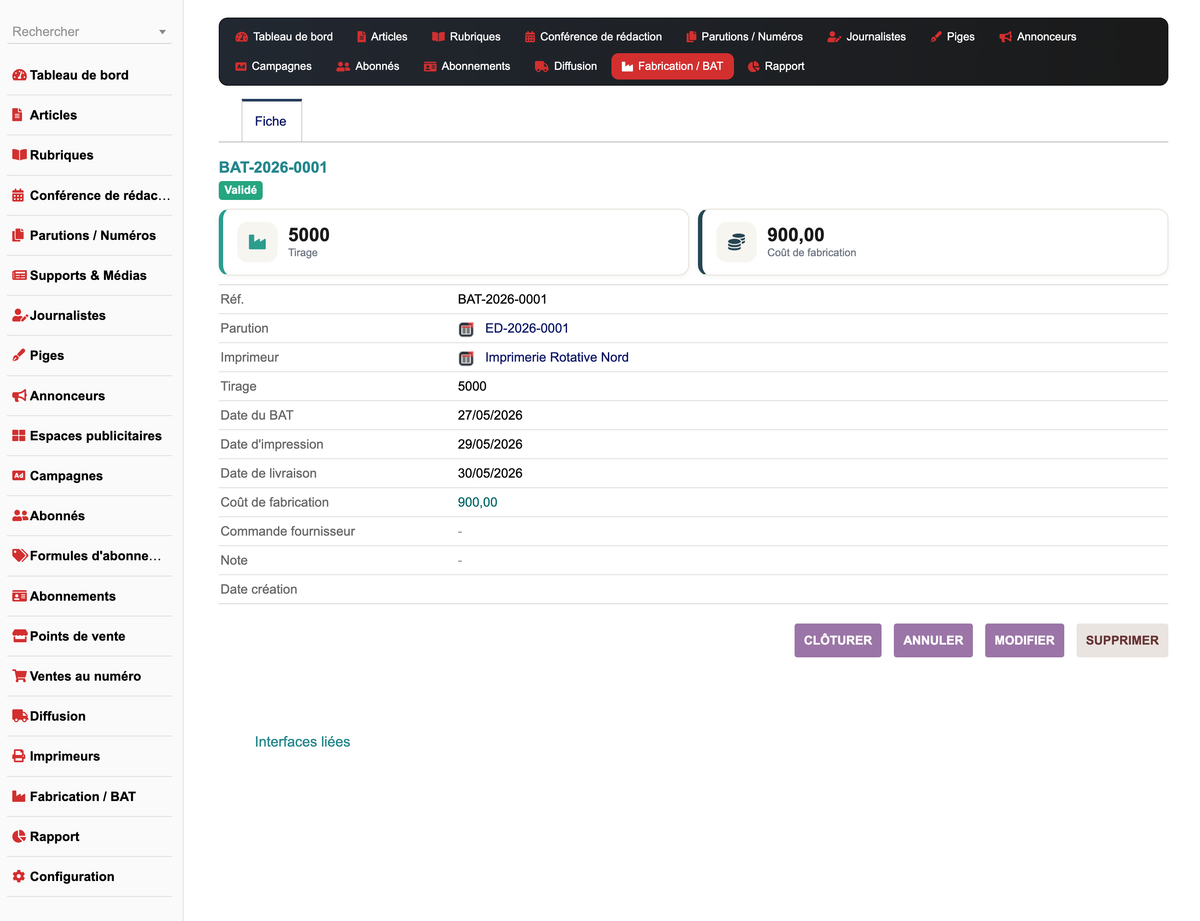The height and width of the screenshot is (921, 1200).
Task: Click the 29/05/2026 Date d'impression value
Action: point(490,445)
